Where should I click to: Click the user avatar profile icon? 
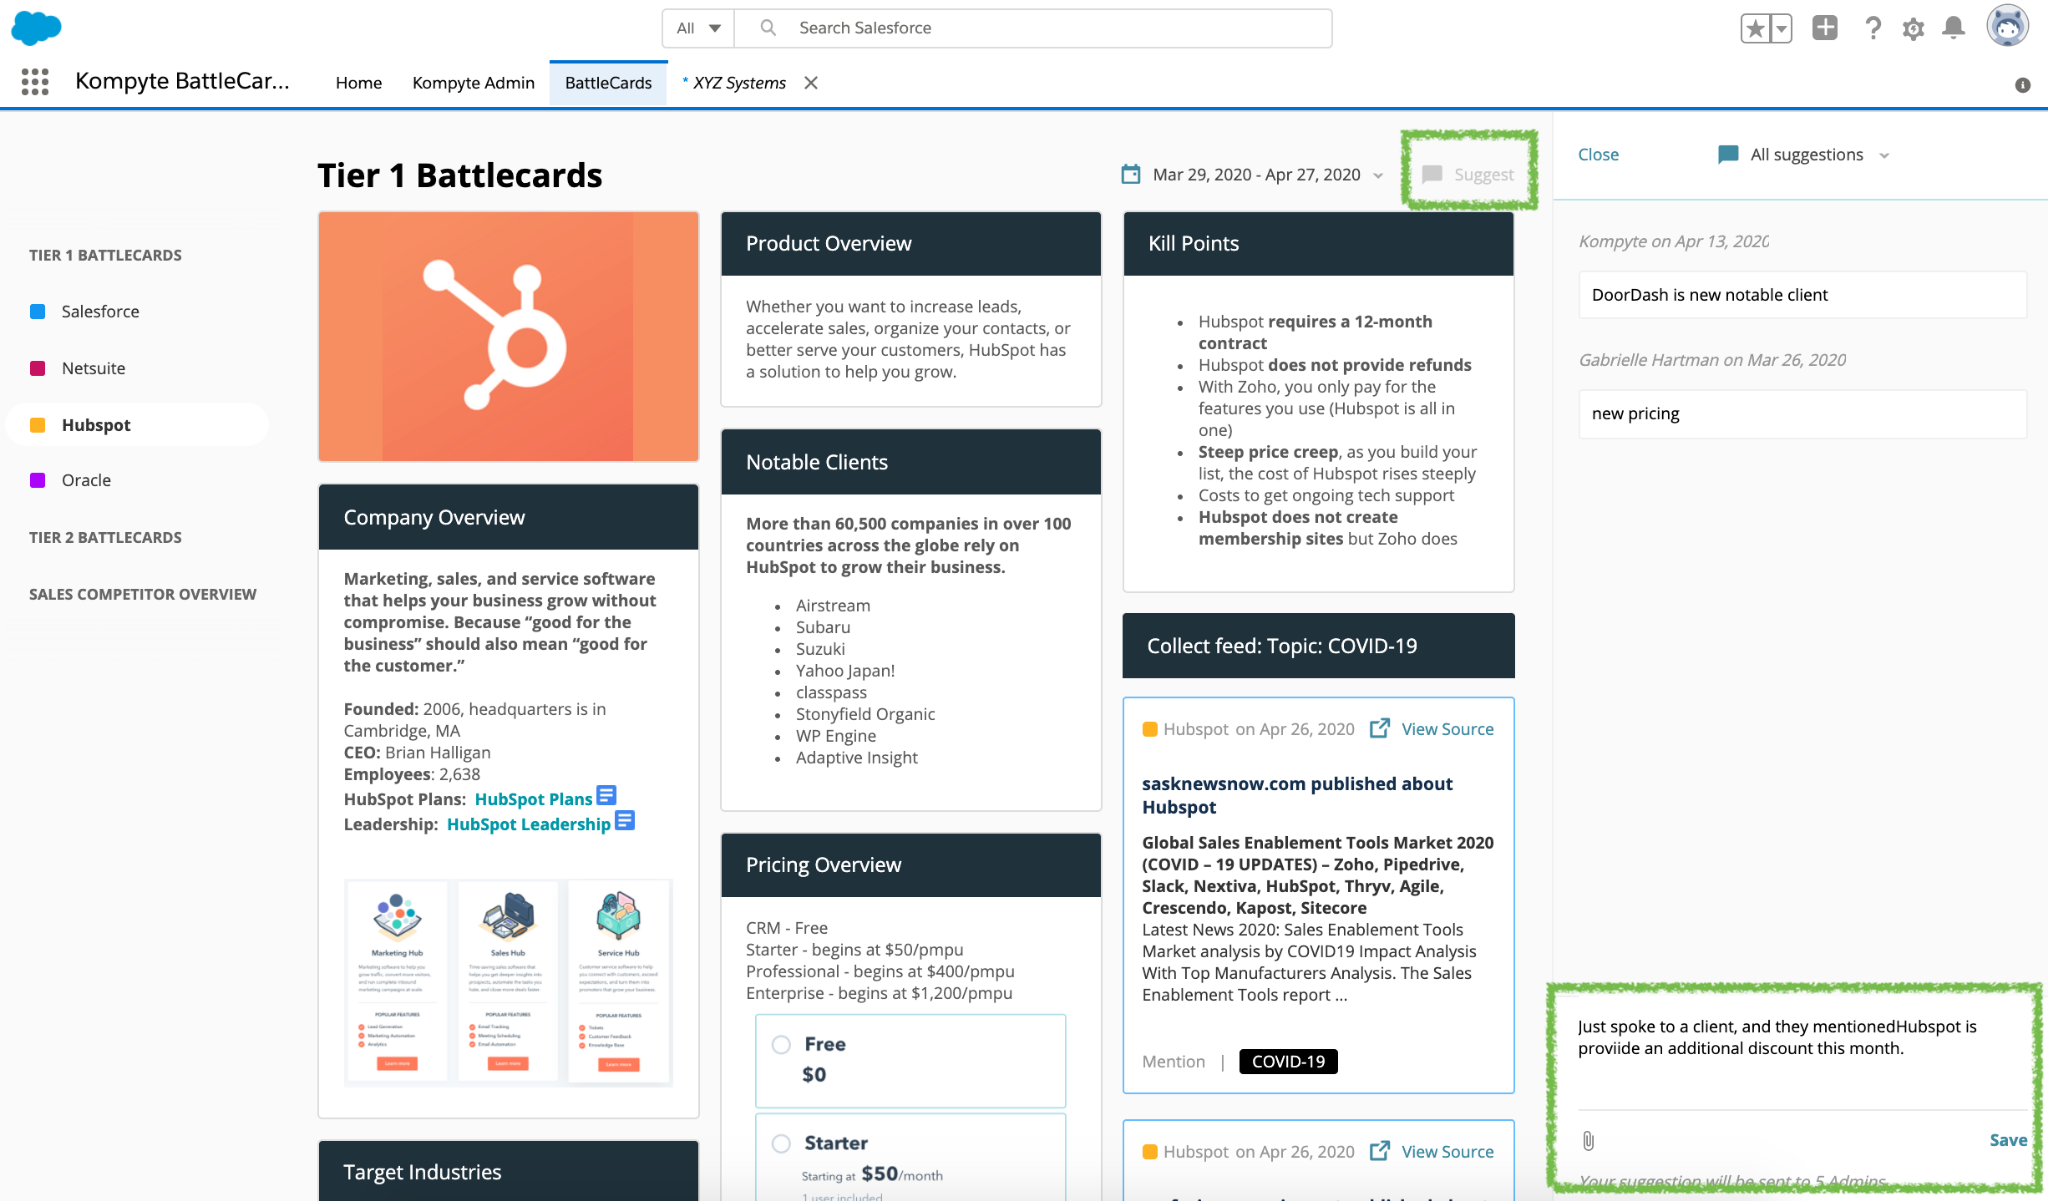pyautogui.click(x=2007, y=26)
